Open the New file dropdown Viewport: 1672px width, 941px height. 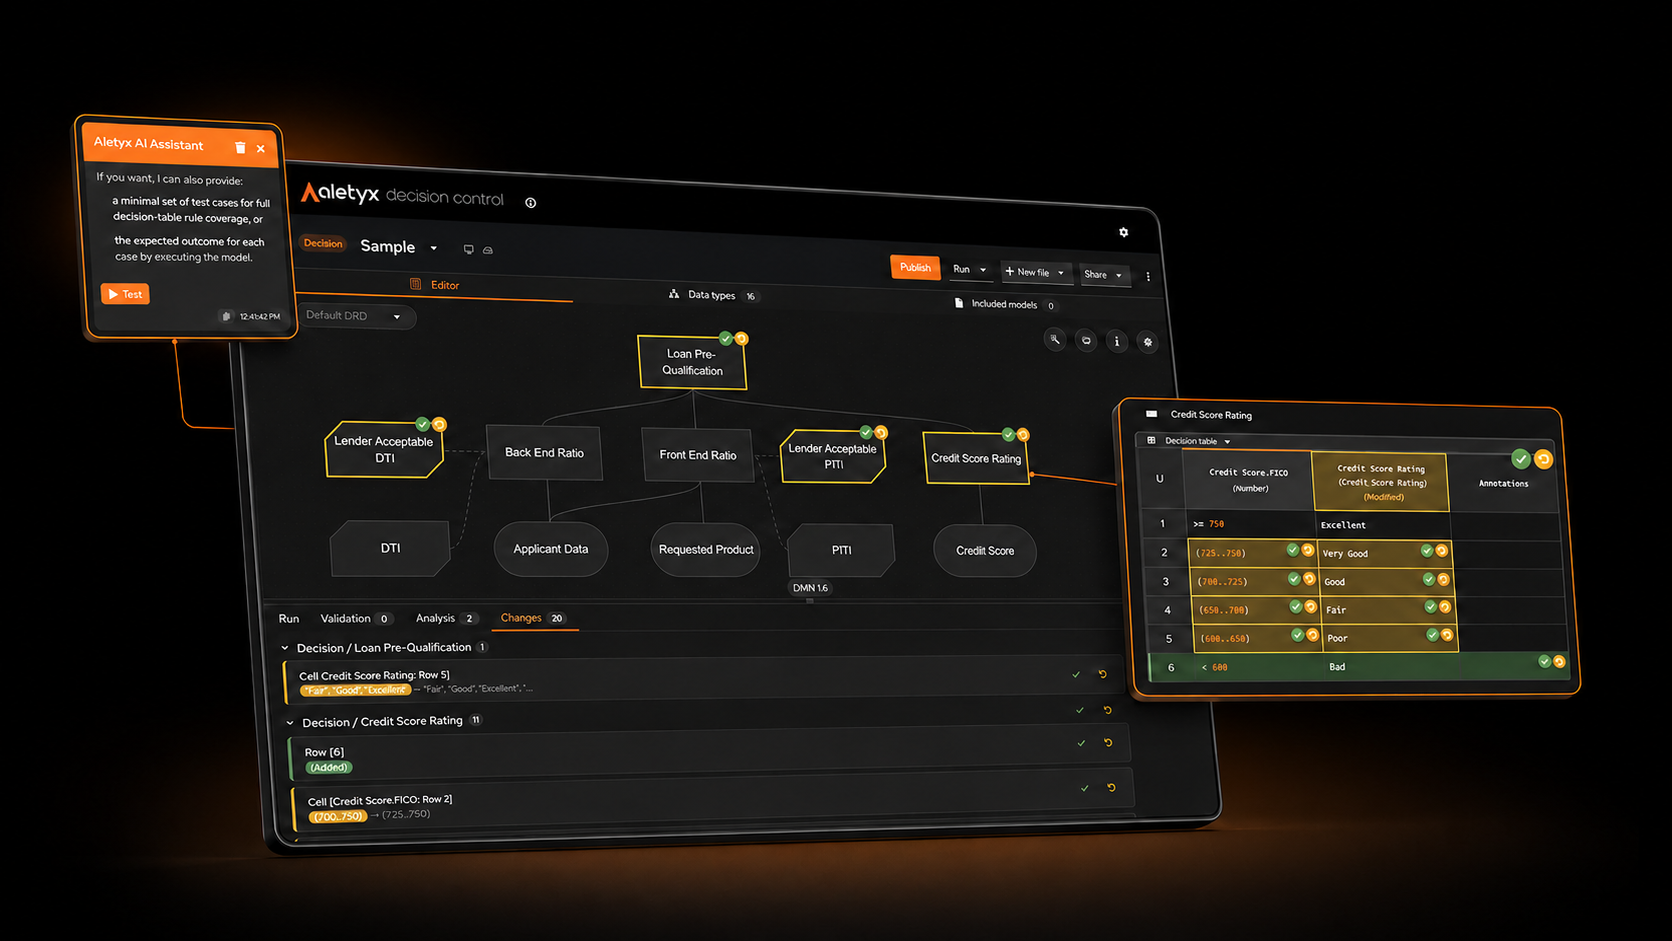(1035, 272)
